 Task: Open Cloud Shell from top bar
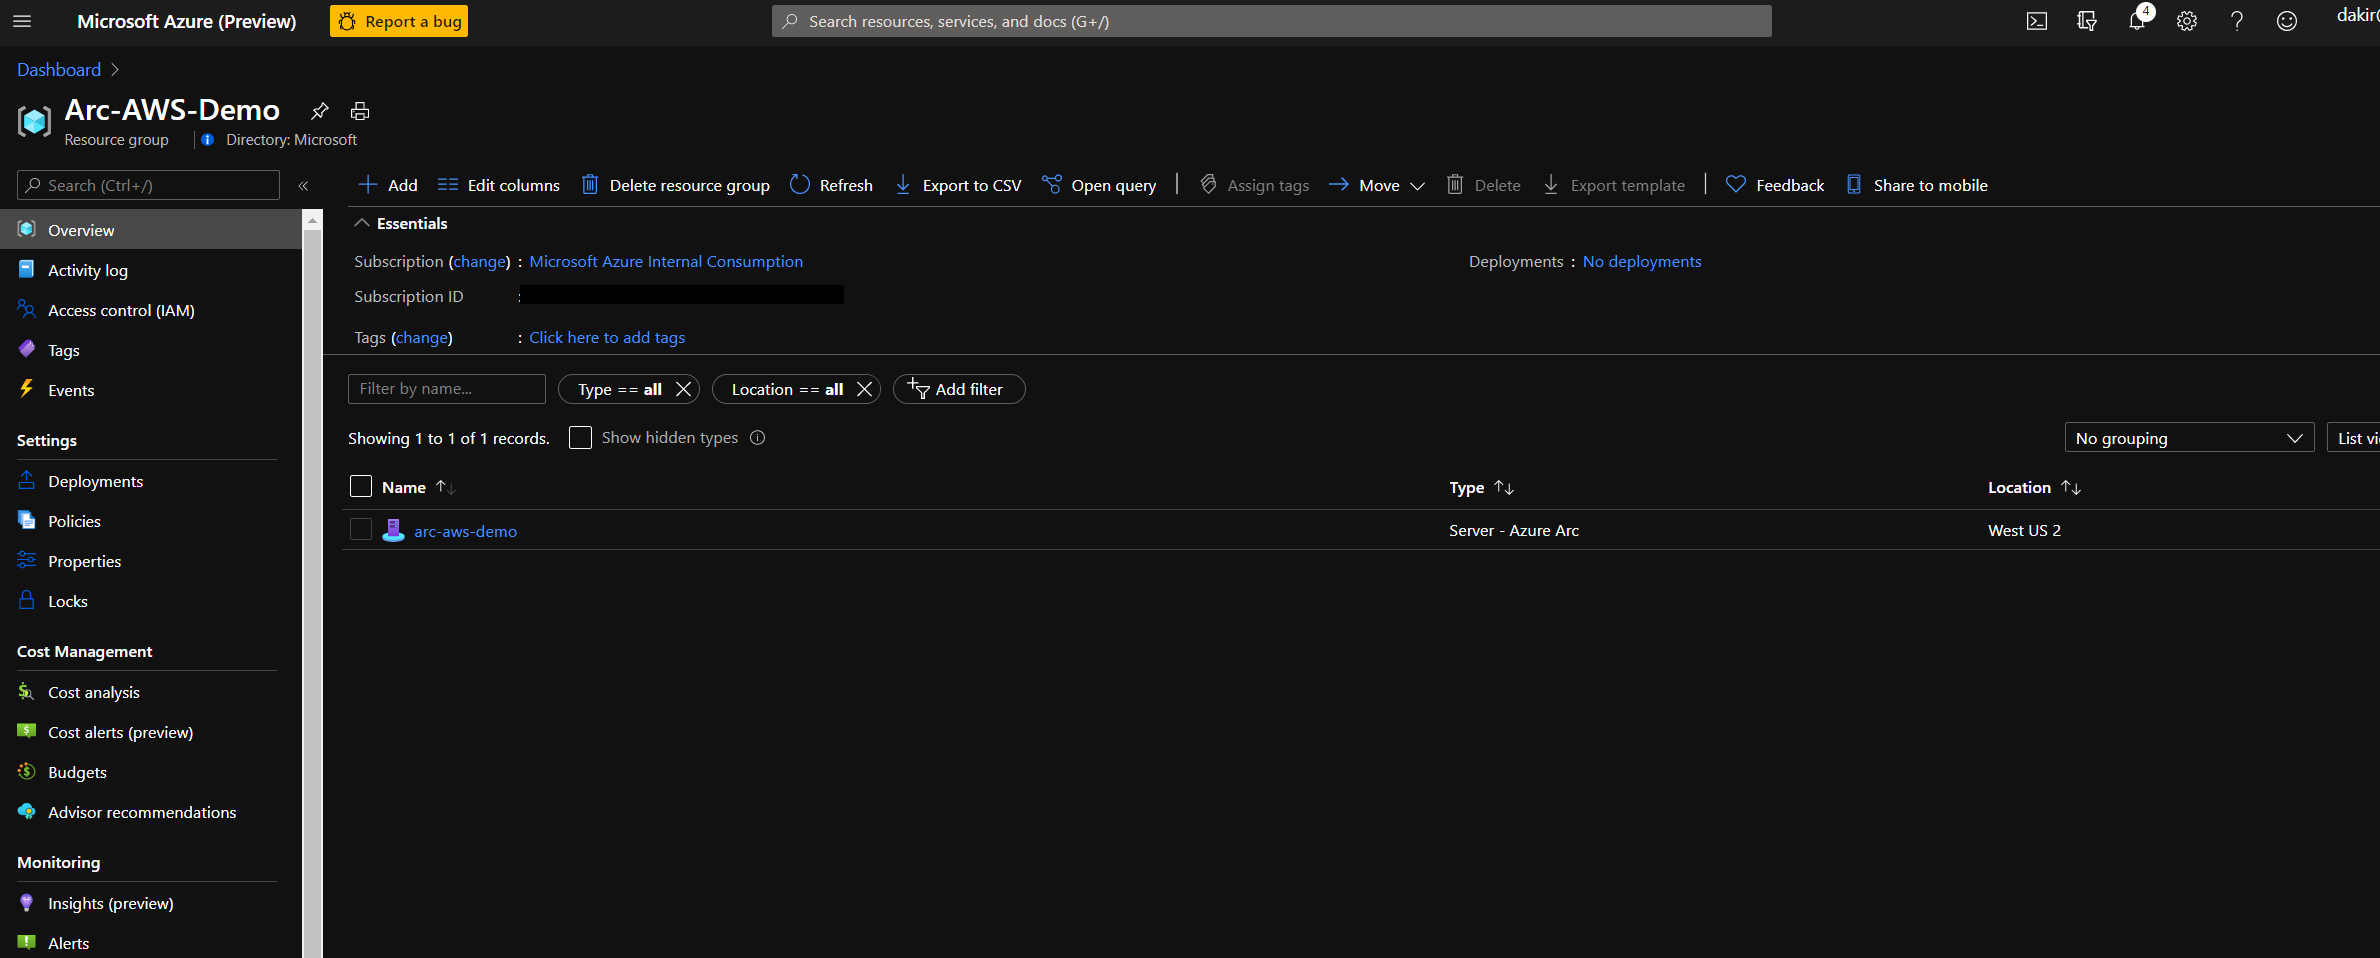tap(2036, 21)
